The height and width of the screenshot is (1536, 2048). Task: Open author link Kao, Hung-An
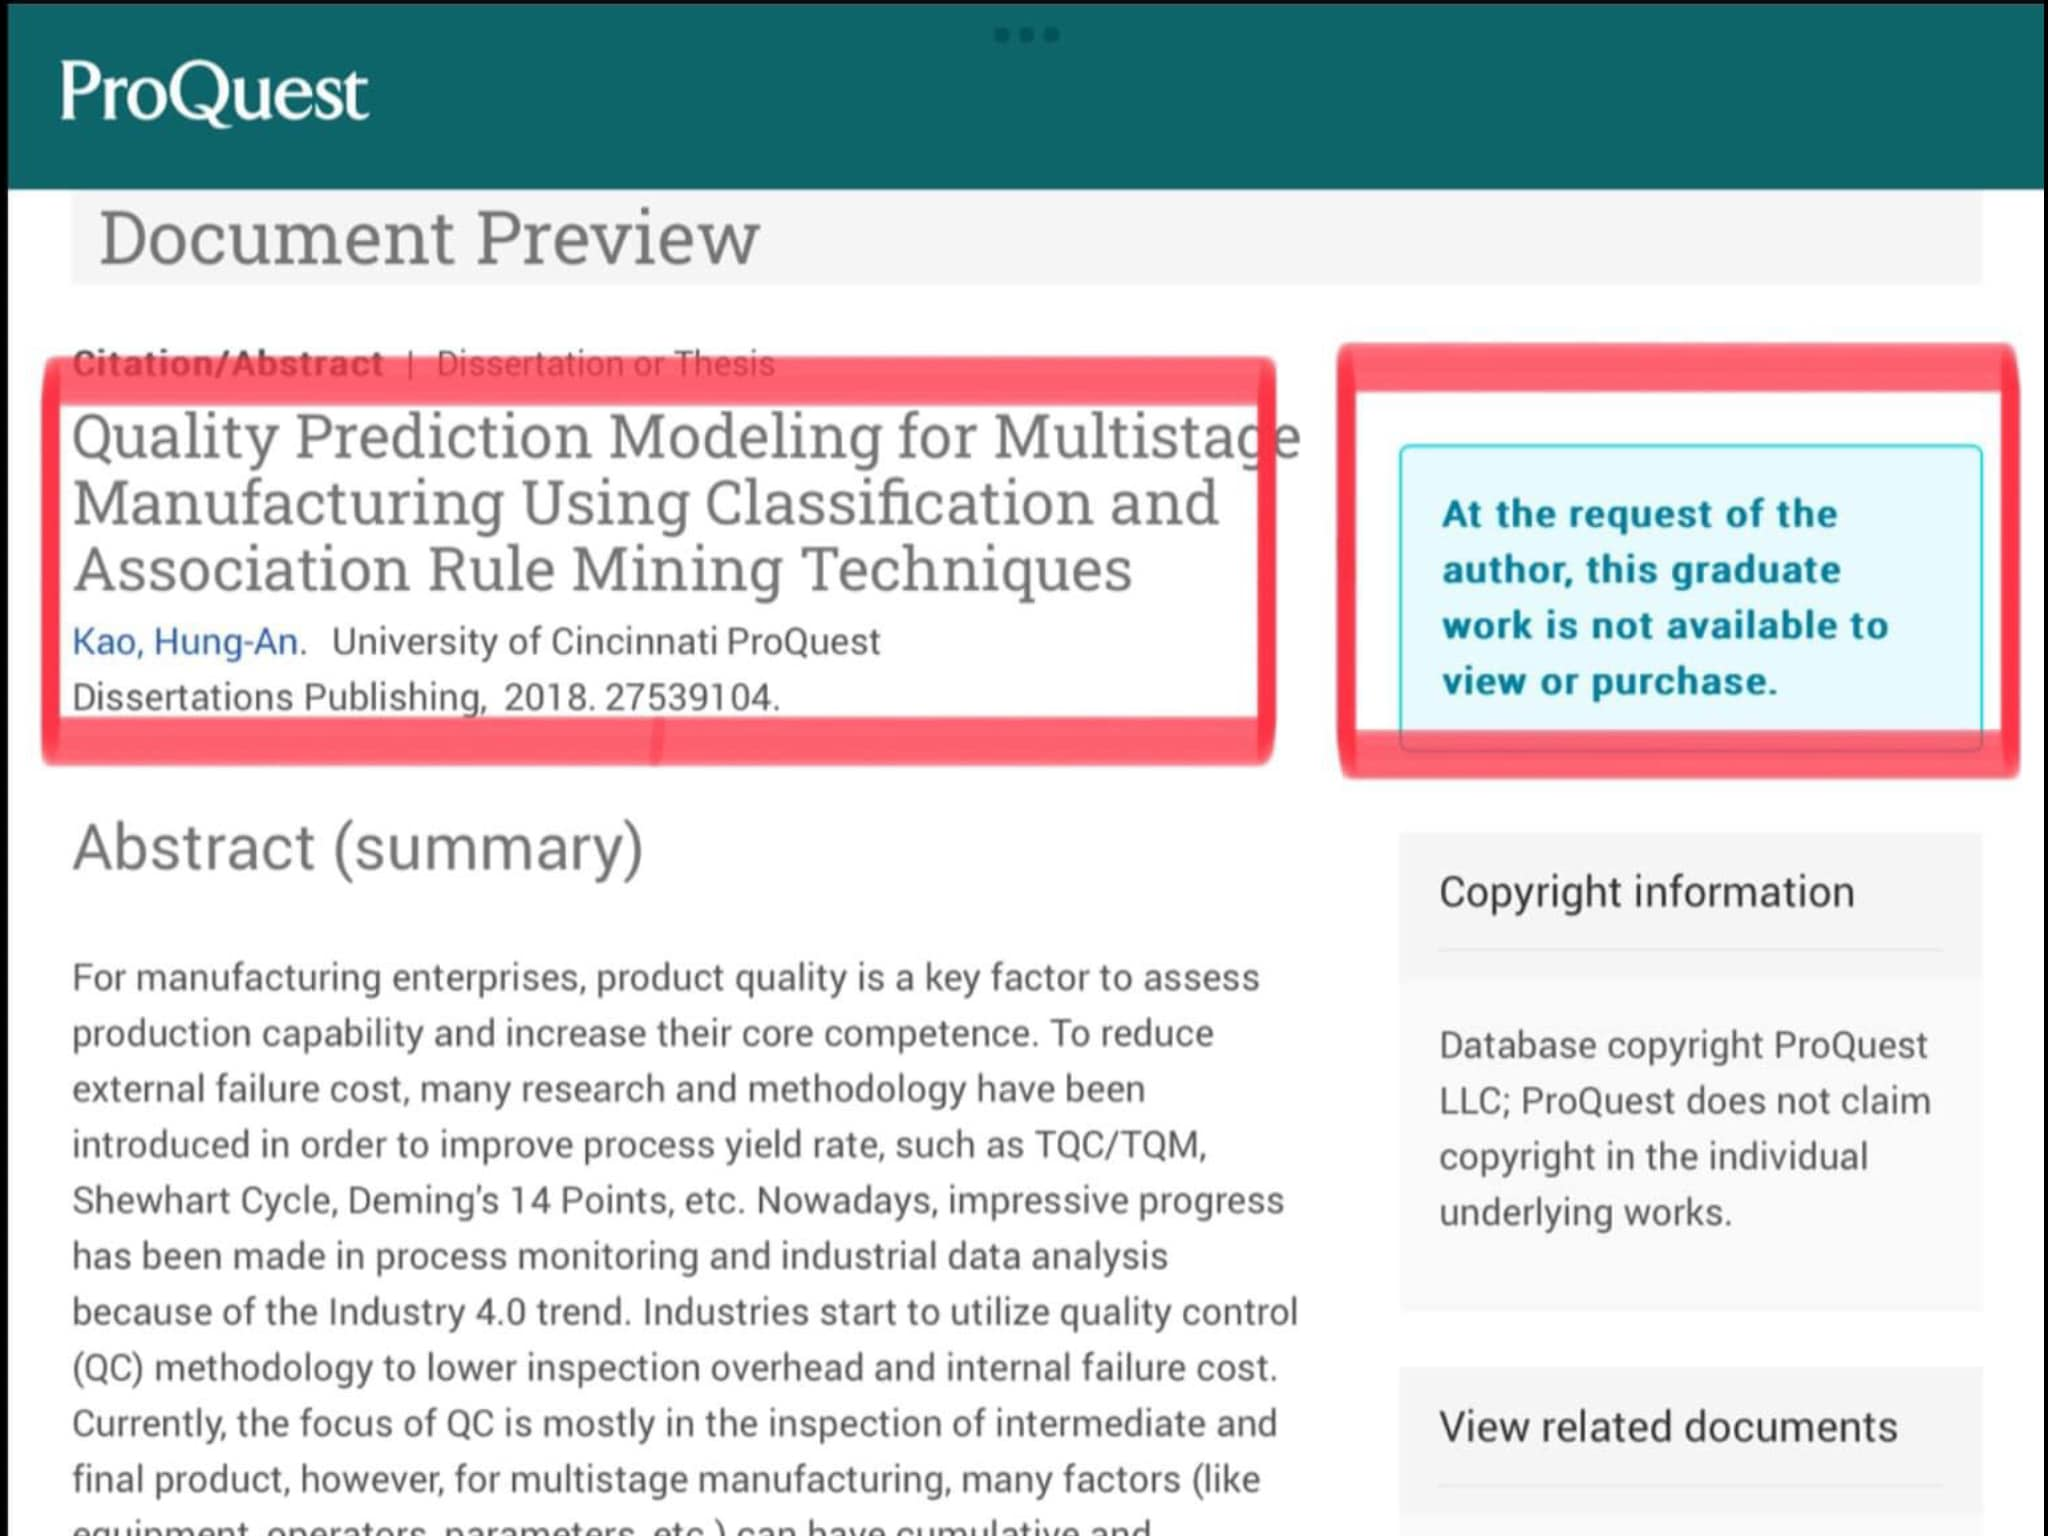(189, 641)
